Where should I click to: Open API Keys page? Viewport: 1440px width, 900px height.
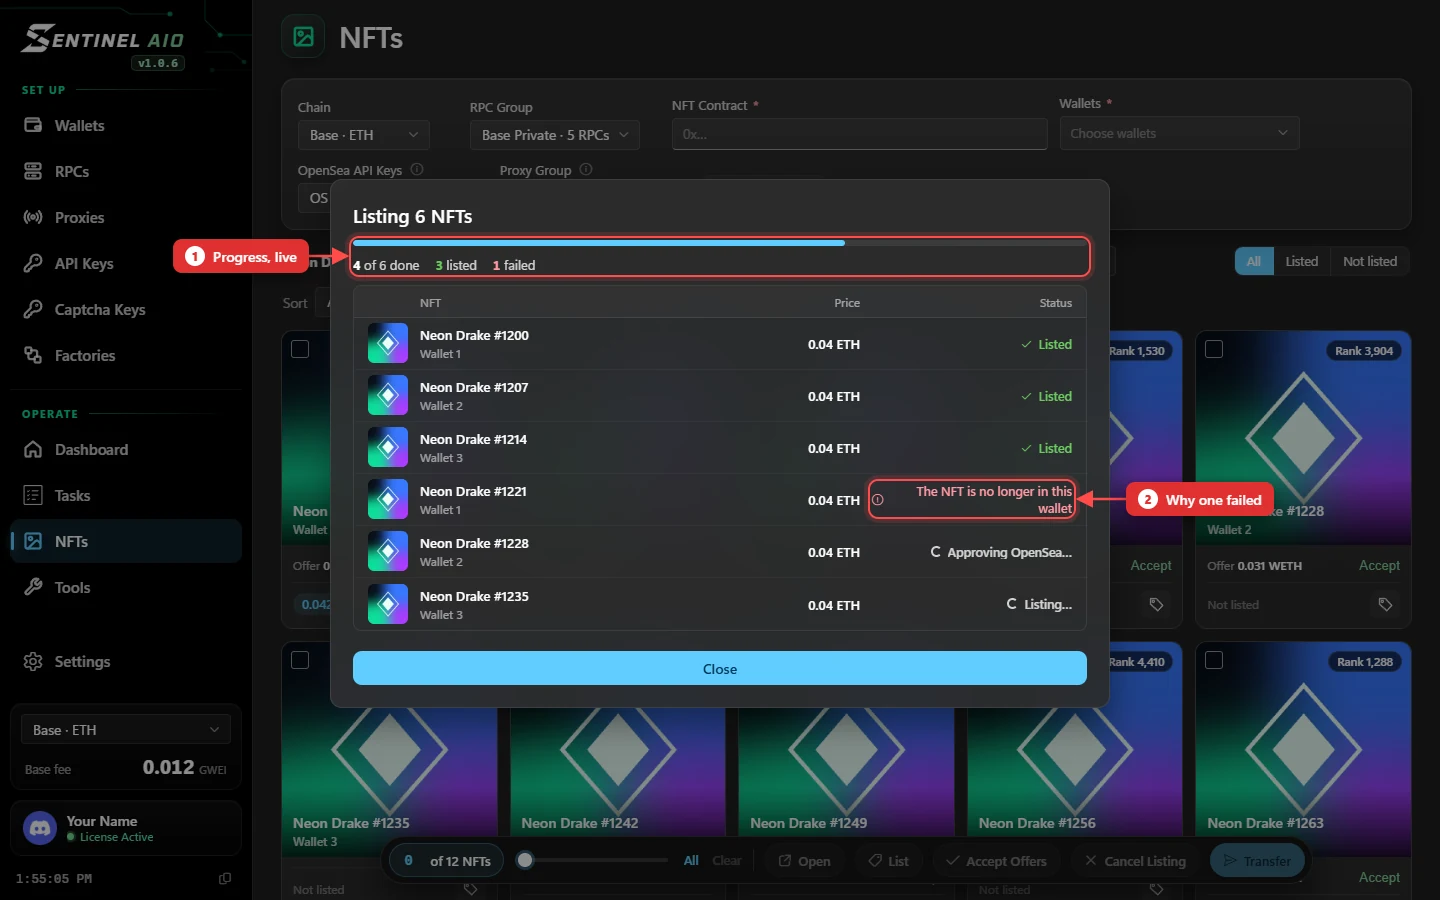point(126,264)
